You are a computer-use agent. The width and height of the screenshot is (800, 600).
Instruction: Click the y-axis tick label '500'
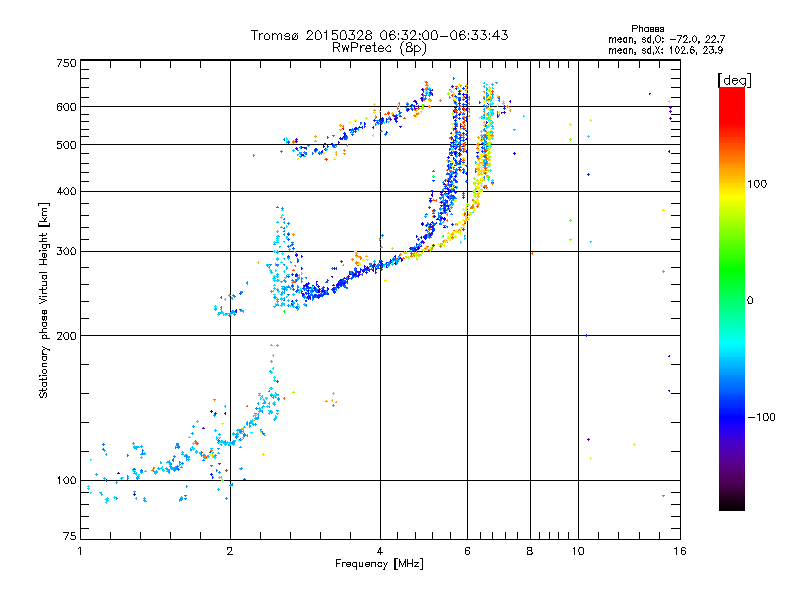coord(67,145)
